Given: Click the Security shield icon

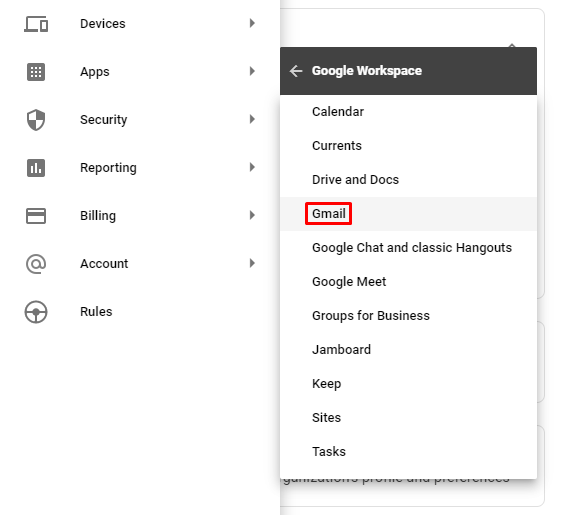Looking at the screenshot, I should [36, 120].
